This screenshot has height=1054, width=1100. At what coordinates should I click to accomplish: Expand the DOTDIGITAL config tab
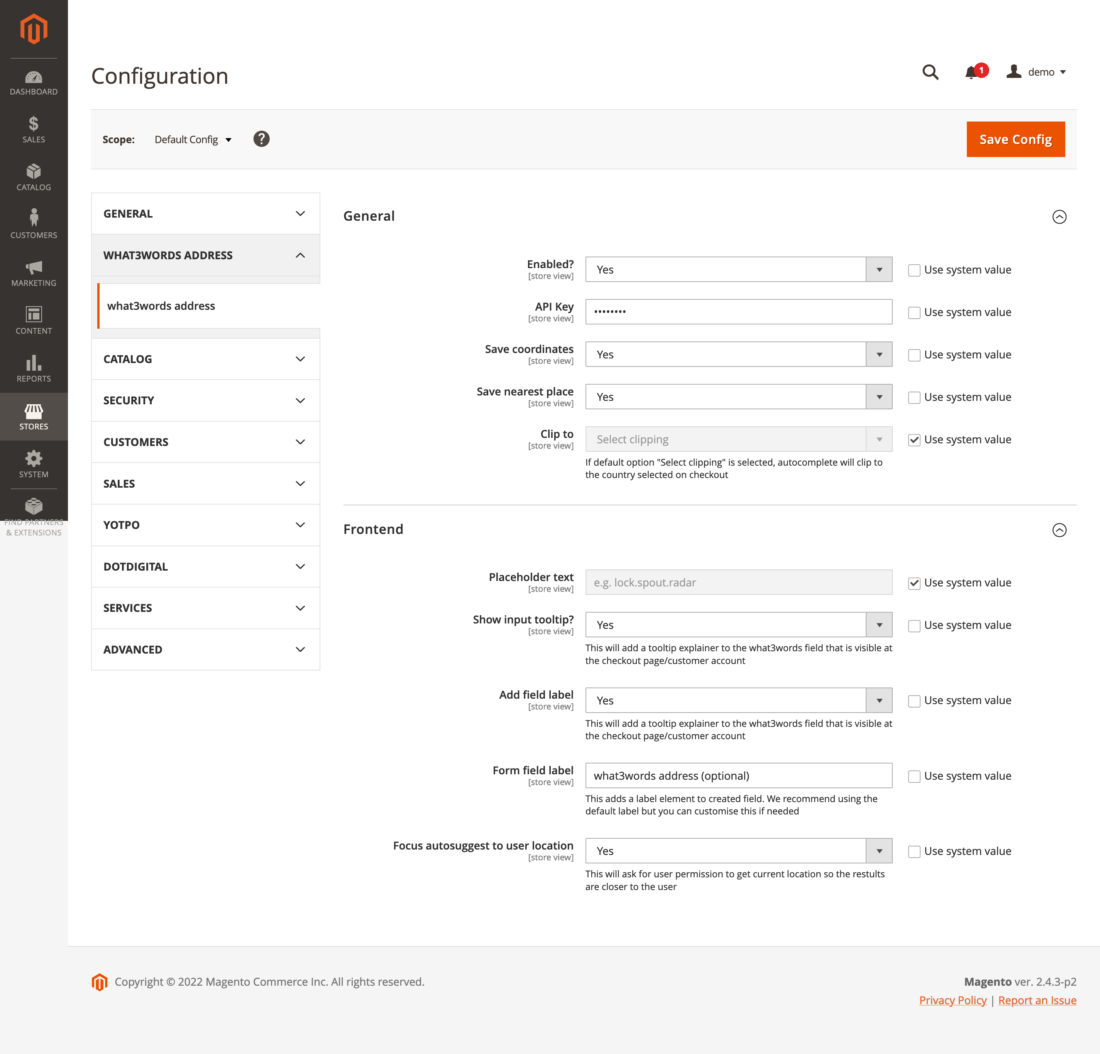pos(206,566)
